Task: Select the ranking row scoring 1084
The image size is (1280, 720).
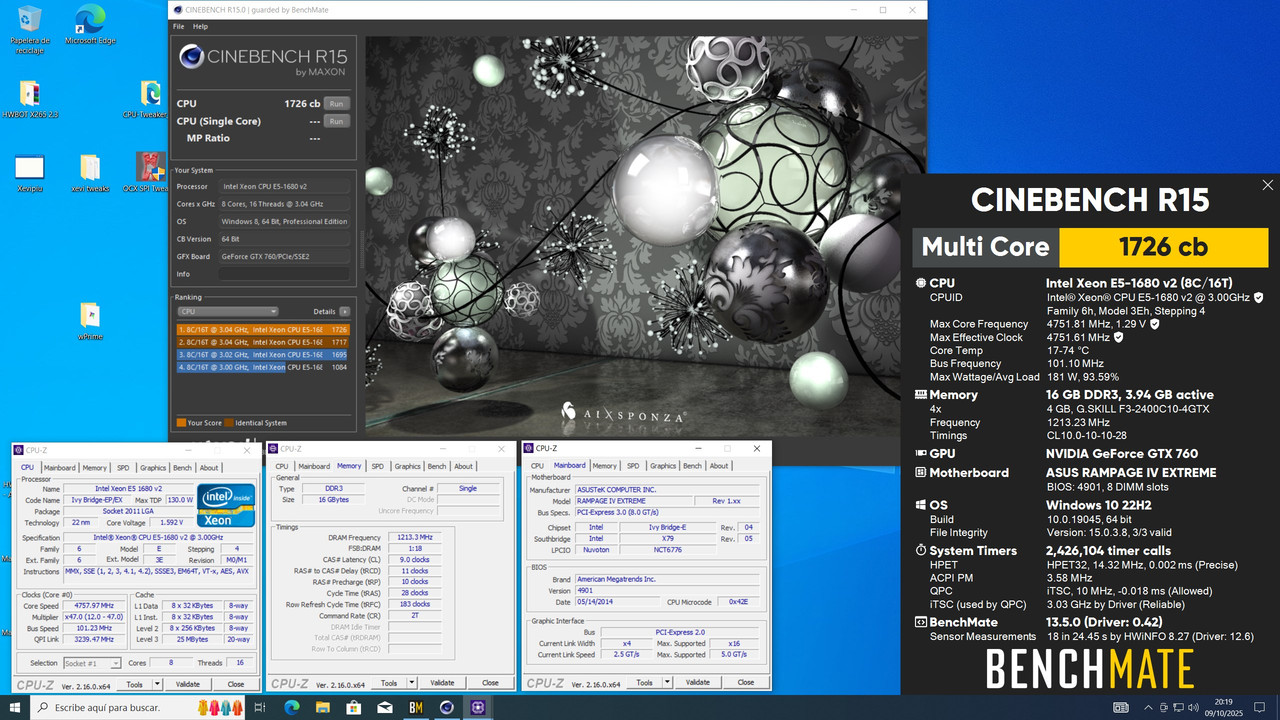Action: 263,367
